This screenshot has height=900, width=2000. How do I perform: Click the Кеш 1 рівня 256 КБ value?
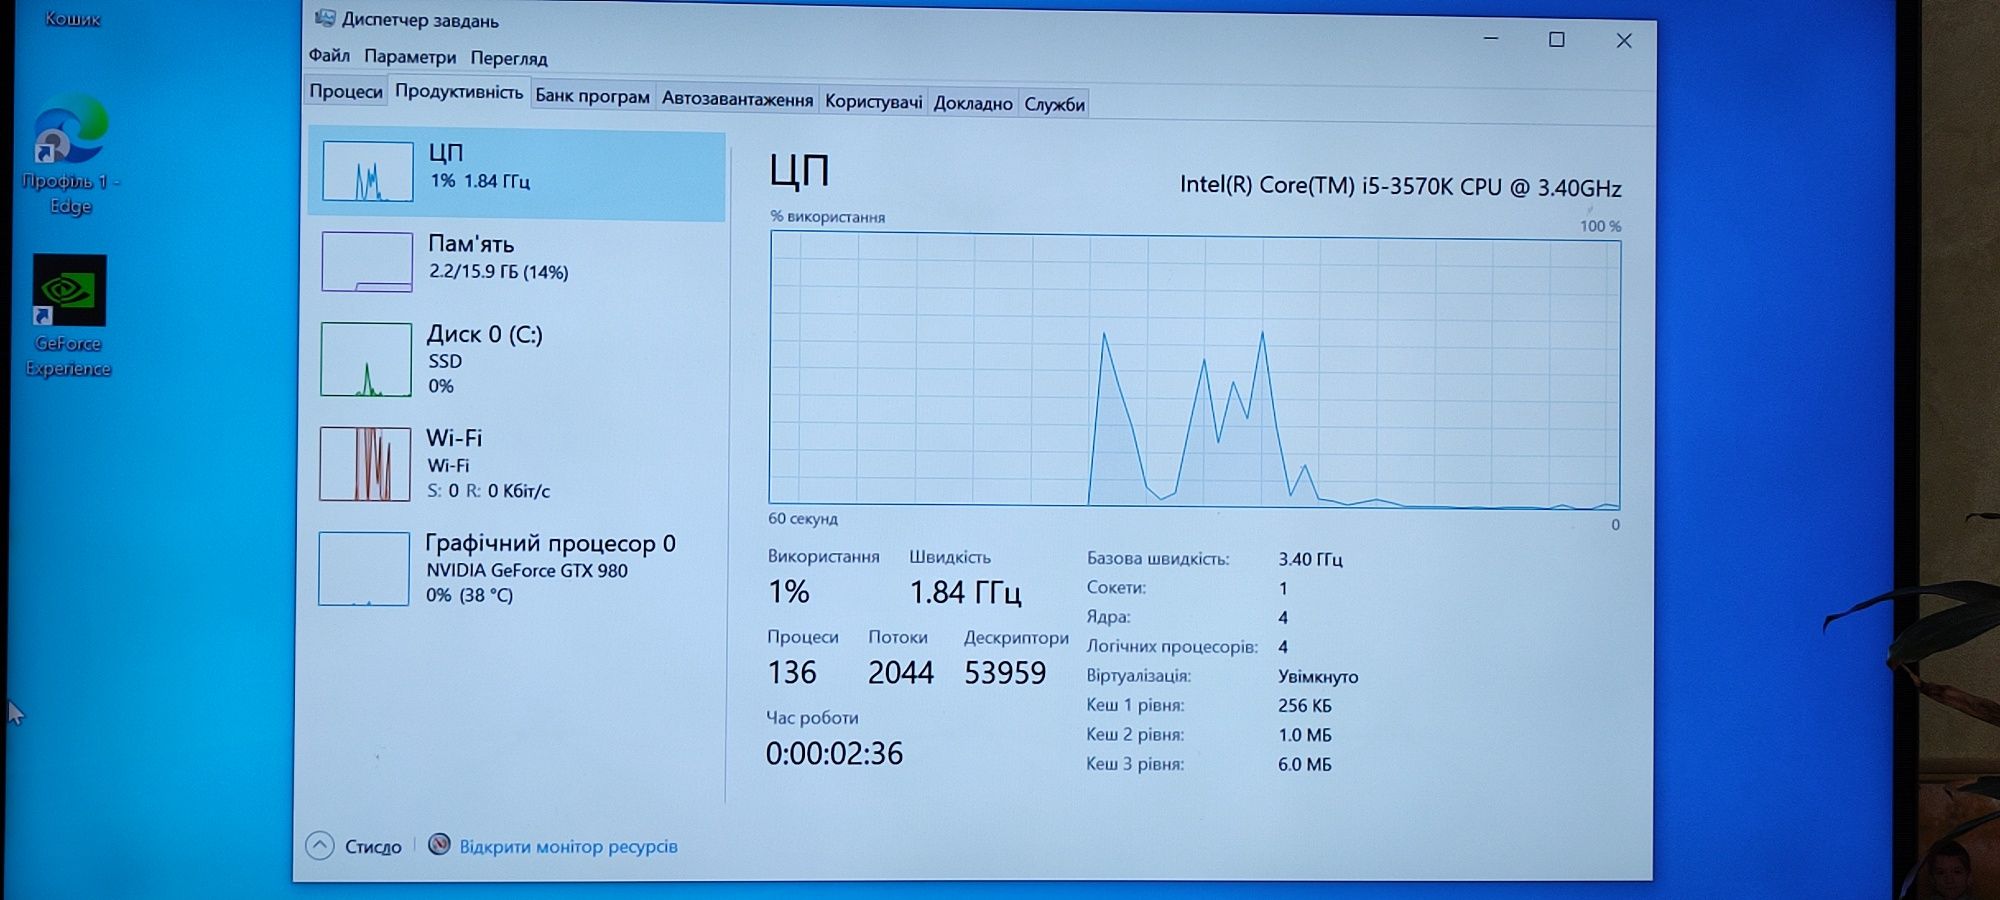point(1305,705)
